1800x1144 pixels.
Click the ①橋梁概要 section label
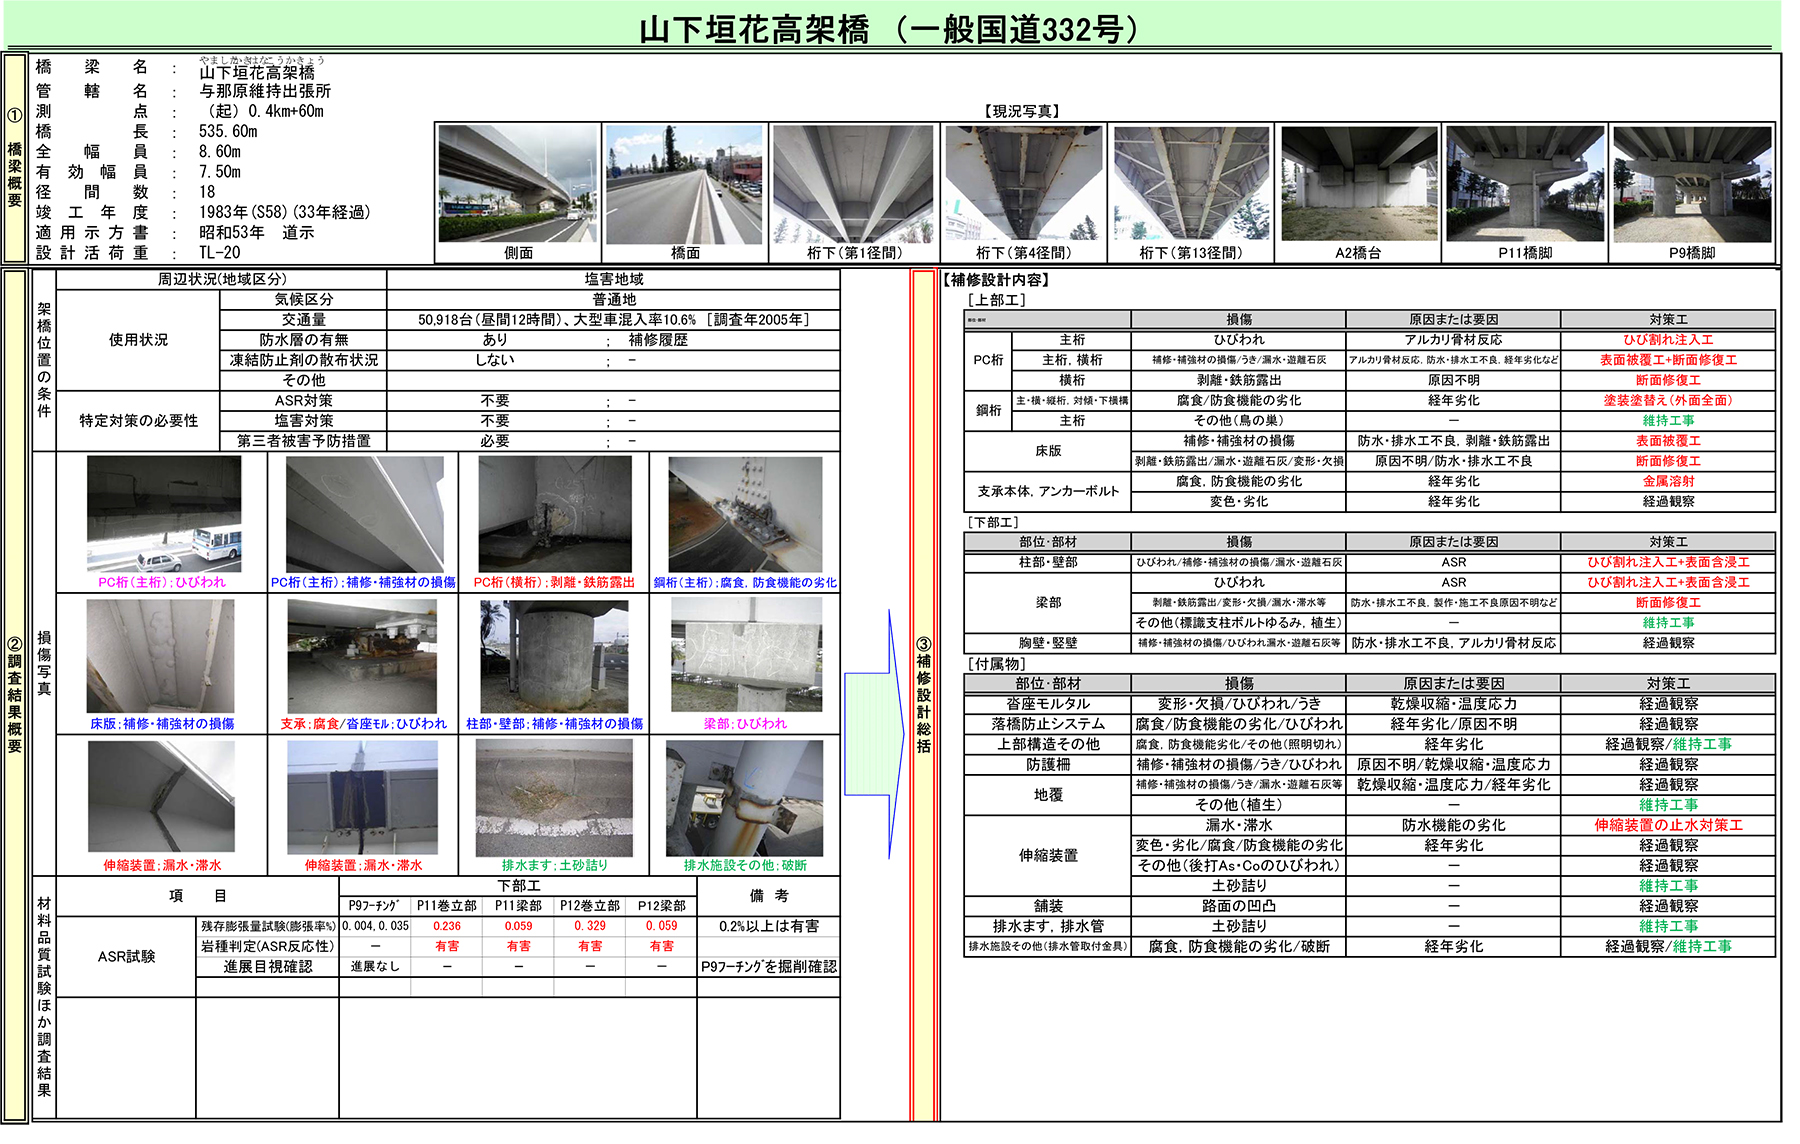[15, 160]
